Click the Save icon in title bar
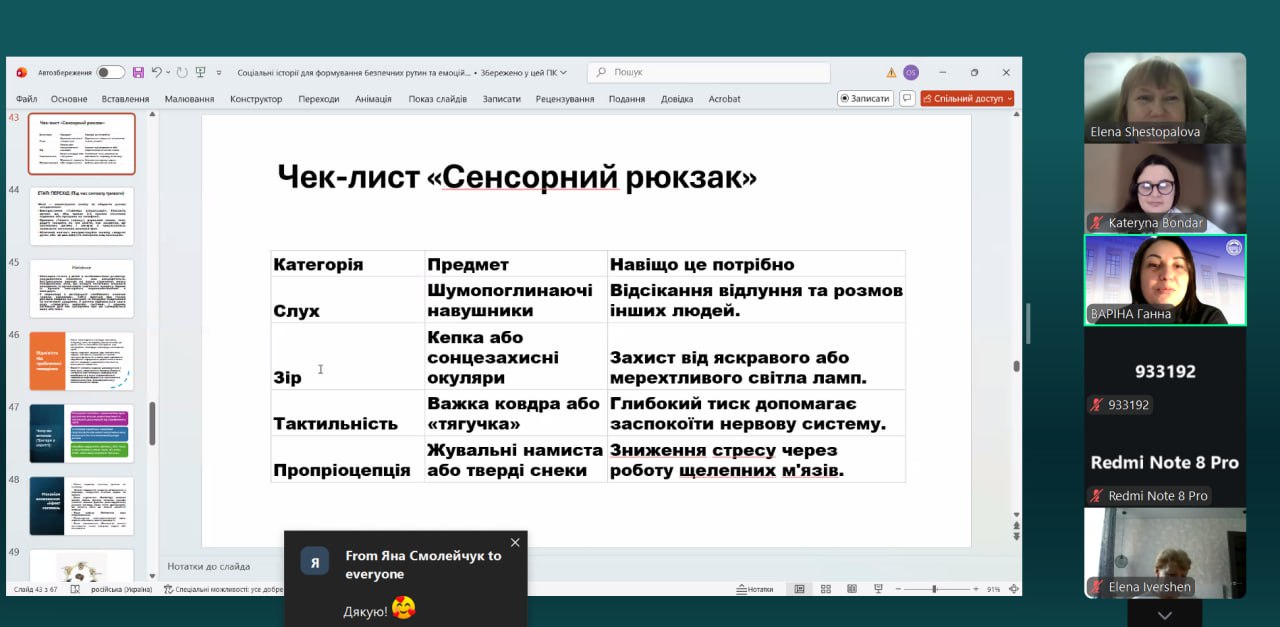 (138, 72)
